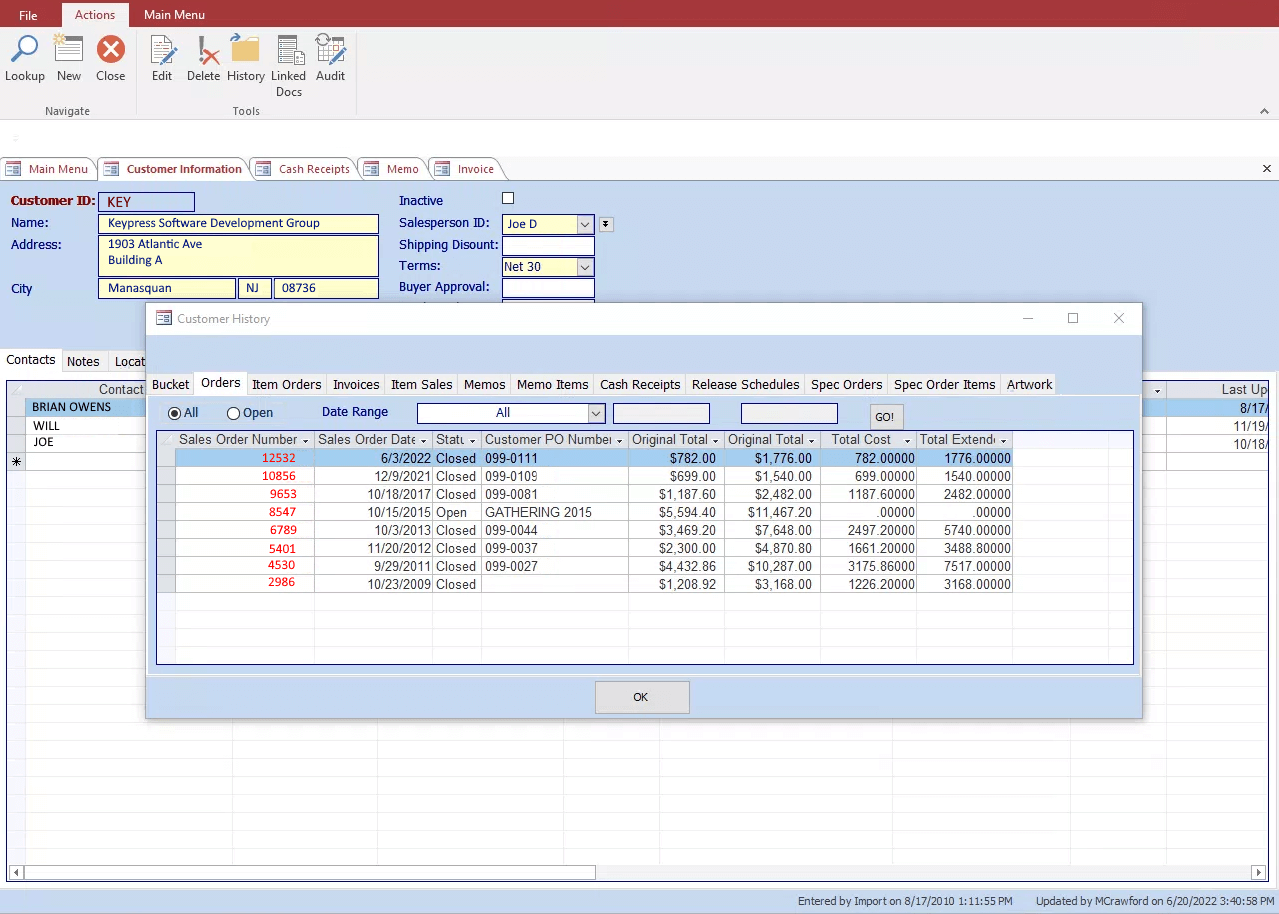This screenshot has width=1279, height=914.
Task: Confirm with the OK button
Action: (641, 697)
